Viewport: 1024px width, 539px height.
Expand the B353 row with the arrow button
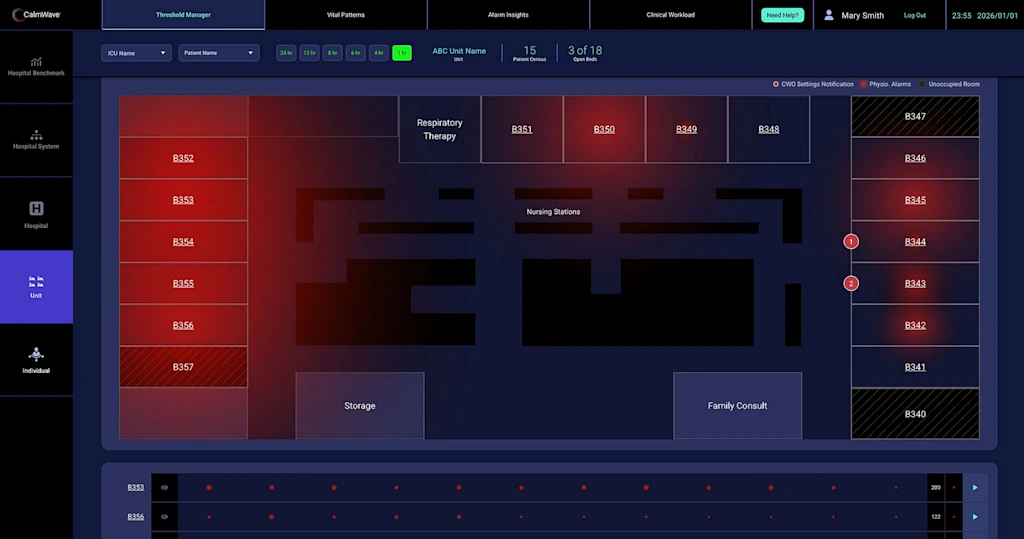(975, 487)
